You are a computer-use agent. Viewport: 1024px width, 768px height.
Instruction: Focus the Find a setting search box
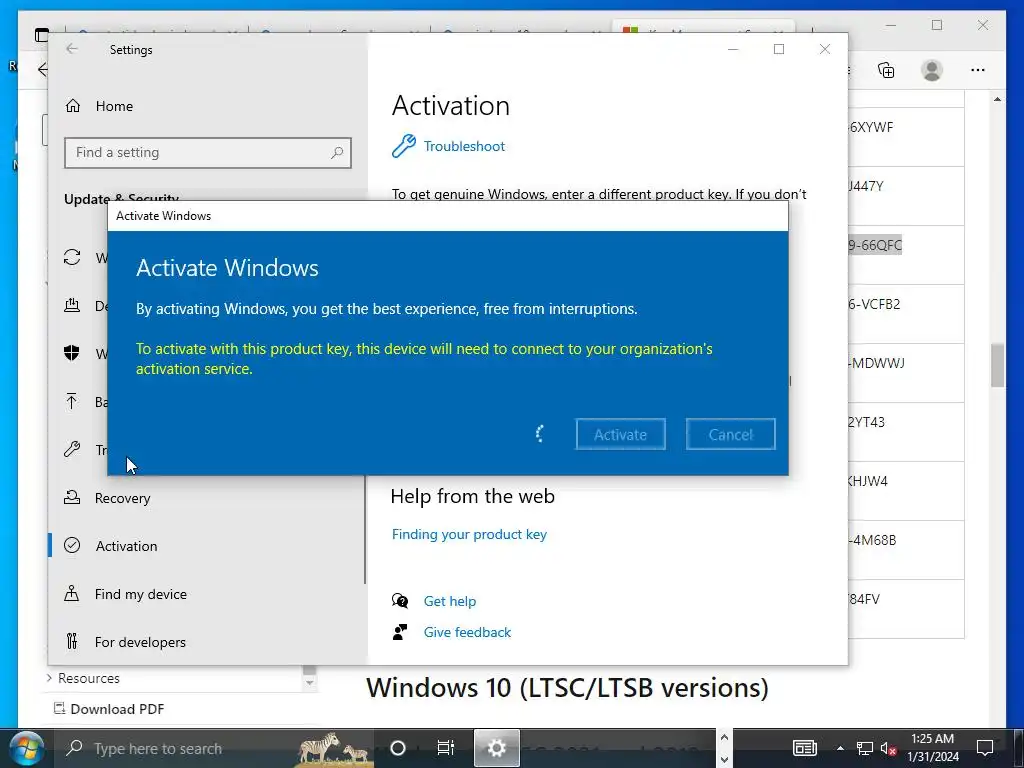[208, 153]
